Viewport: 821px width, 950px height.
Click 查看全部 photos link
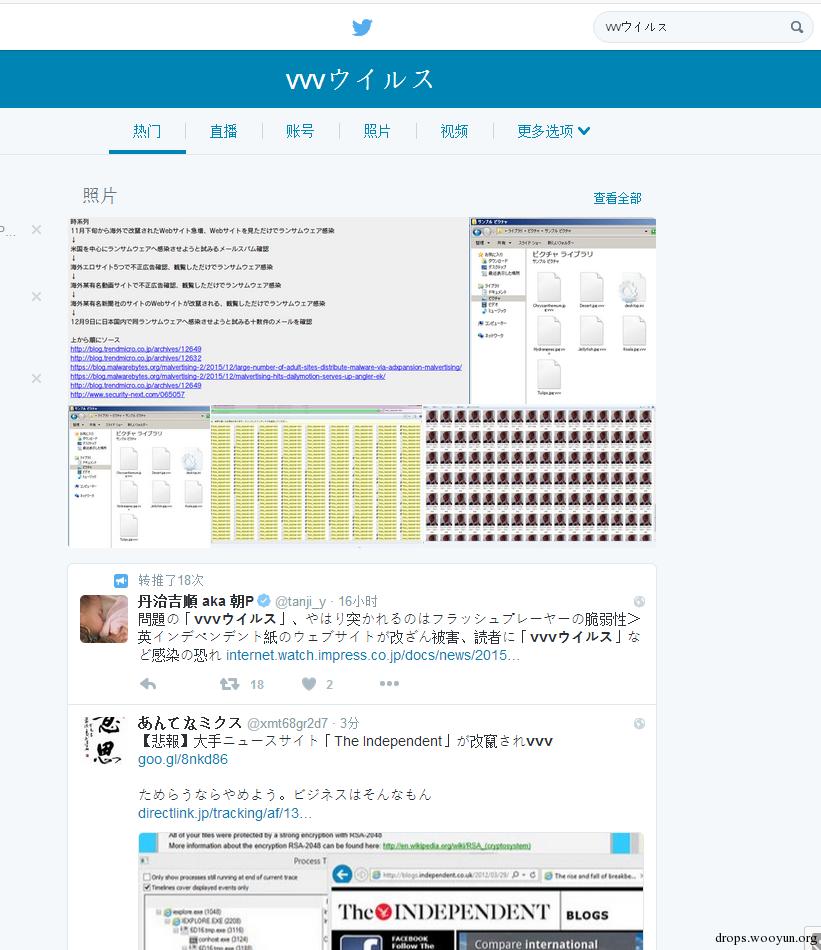click(617, 198)
